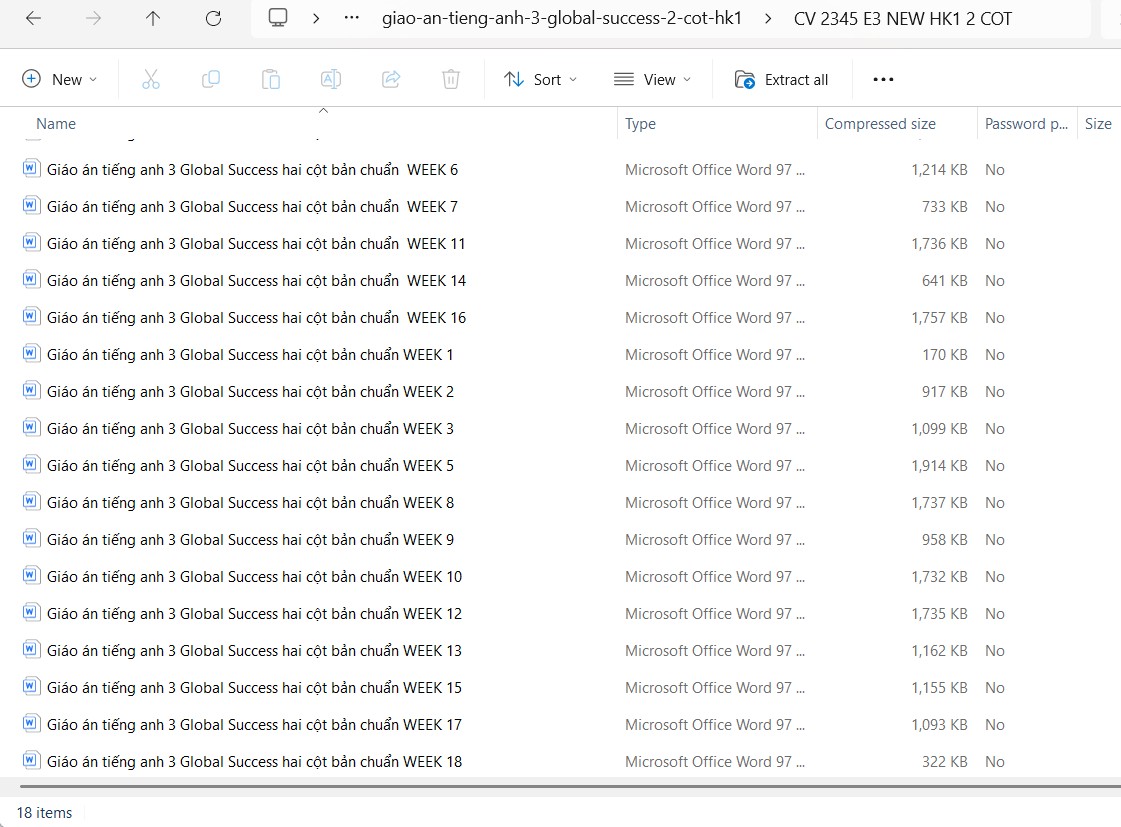Click the Extract all button
Screen dimensions: 1121x827
[x=782, y=79]
